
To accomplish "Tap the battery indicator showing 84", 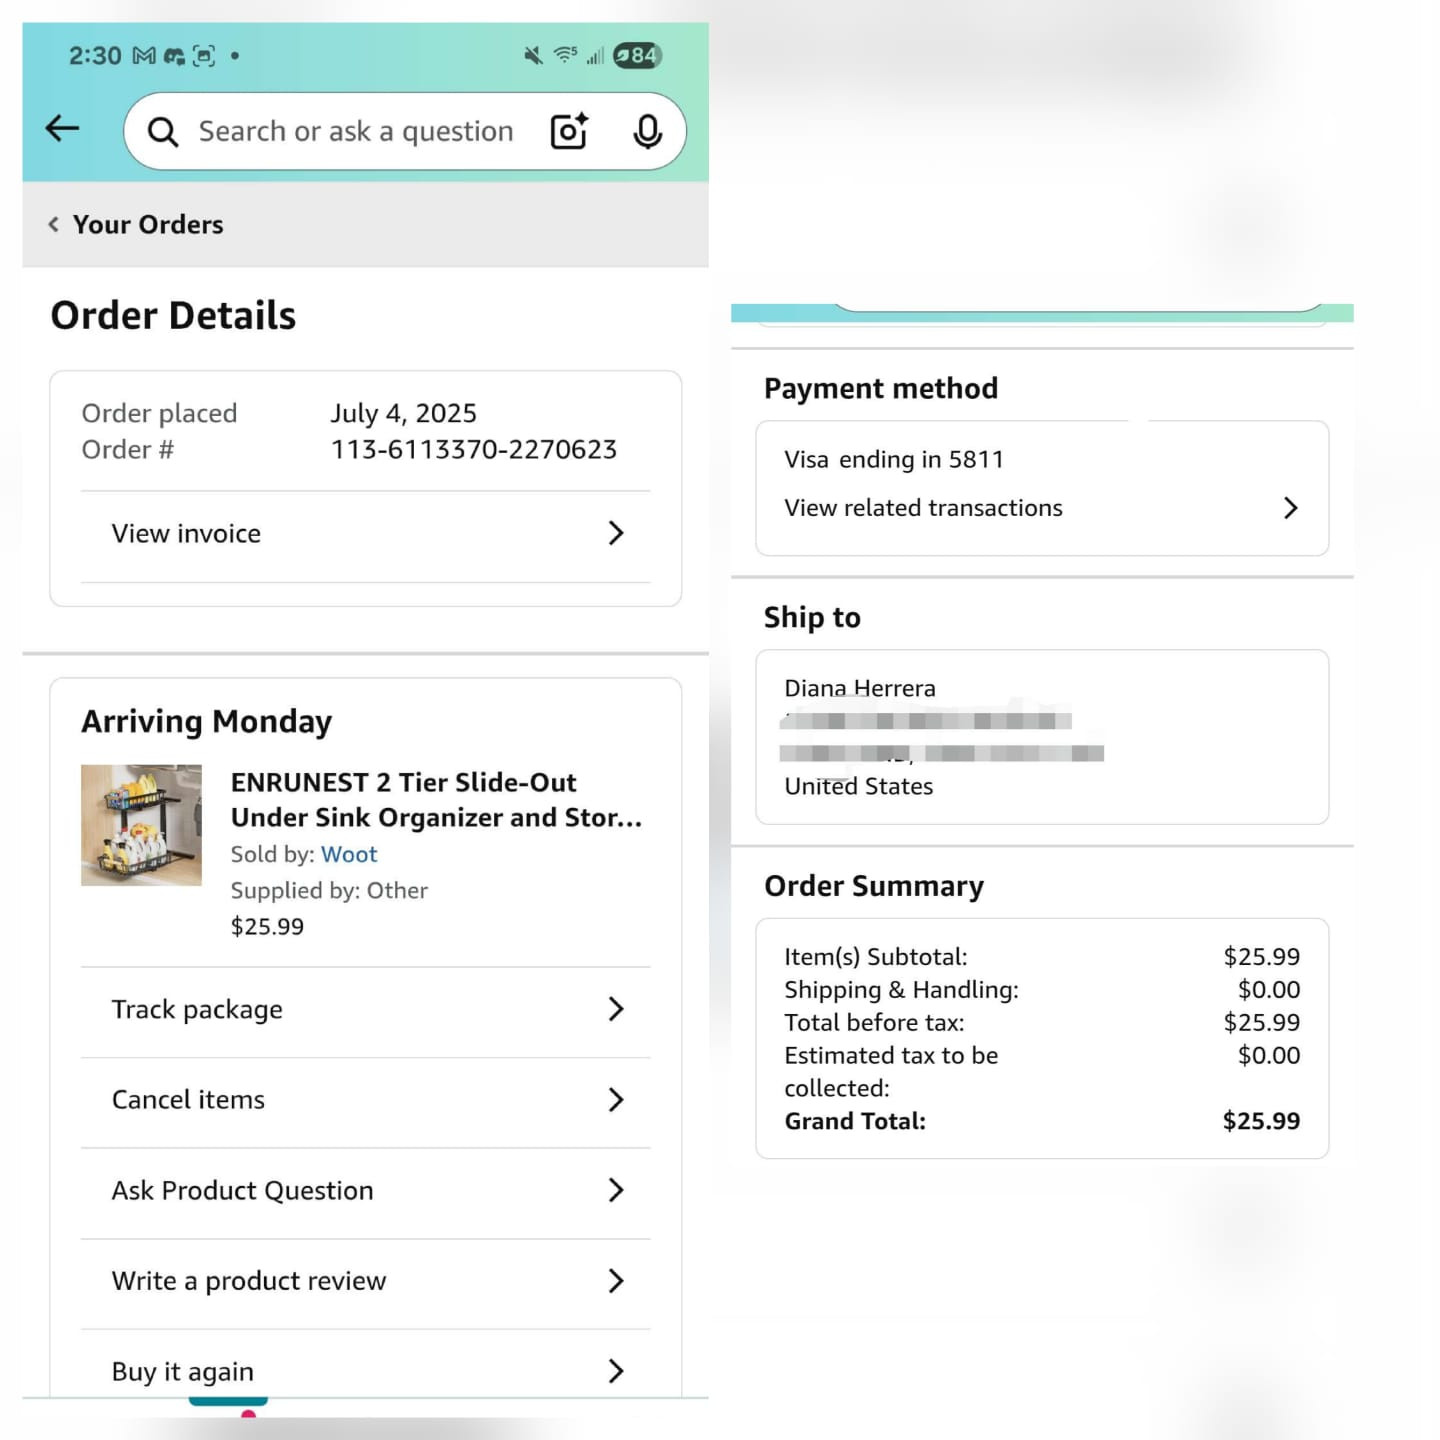I will (637, 55).
